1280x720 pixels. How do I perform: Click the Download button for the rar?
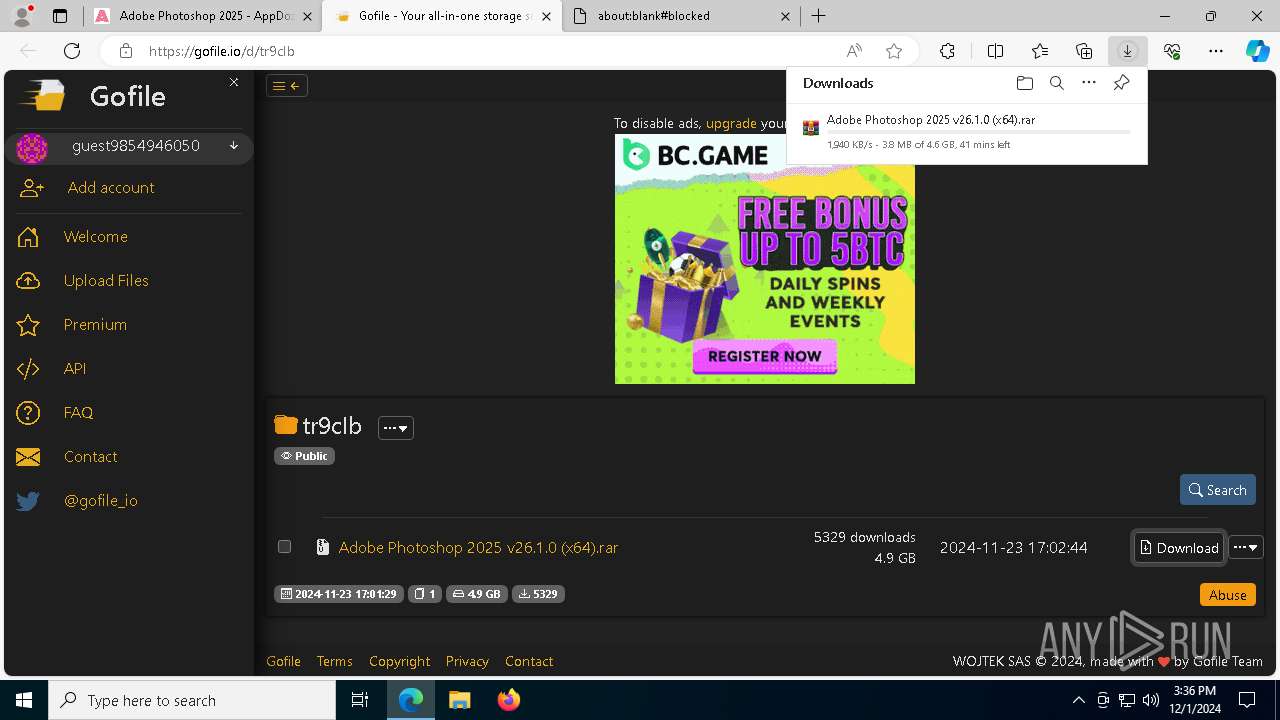1179,547
